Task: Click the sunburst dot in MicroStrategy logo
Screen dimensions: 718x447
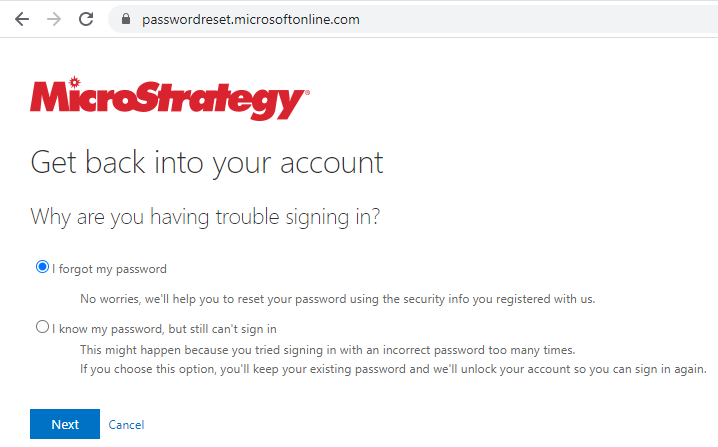Action: point(77,79)
